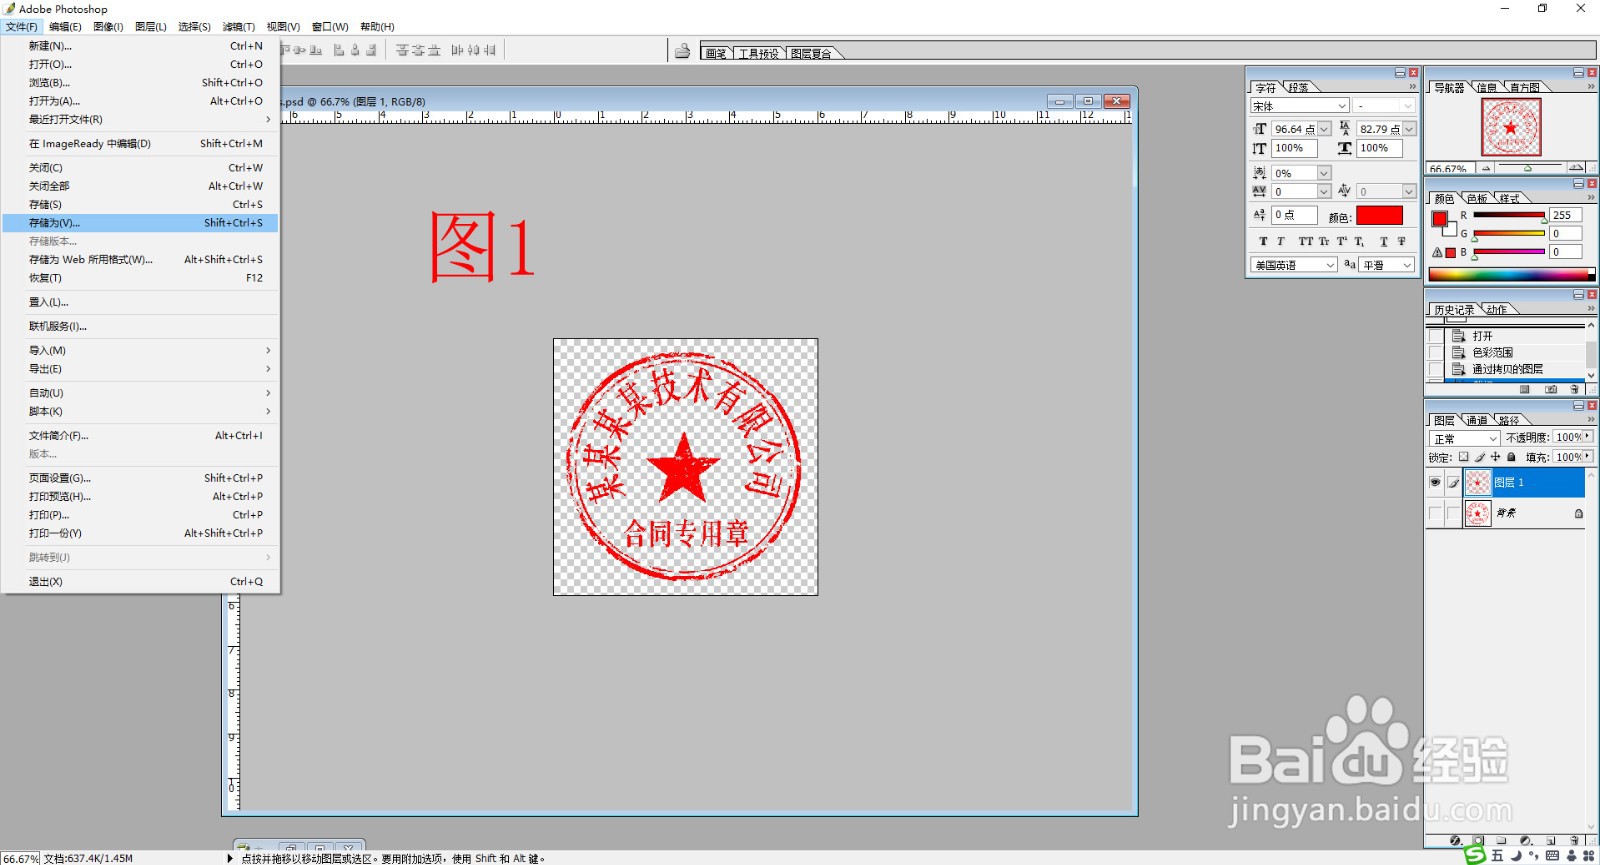The height and width of the screenshot is (865, 1600).
Task: Click the out-of-gamut warning triangle in Color panel
Action: pos(1437,252)
